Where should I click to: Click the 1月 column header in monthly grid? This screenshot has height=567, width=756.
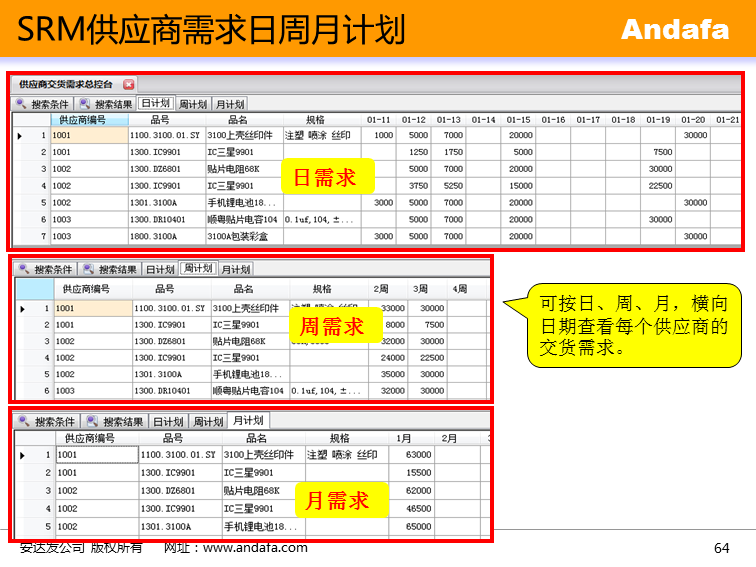(404, 438)
